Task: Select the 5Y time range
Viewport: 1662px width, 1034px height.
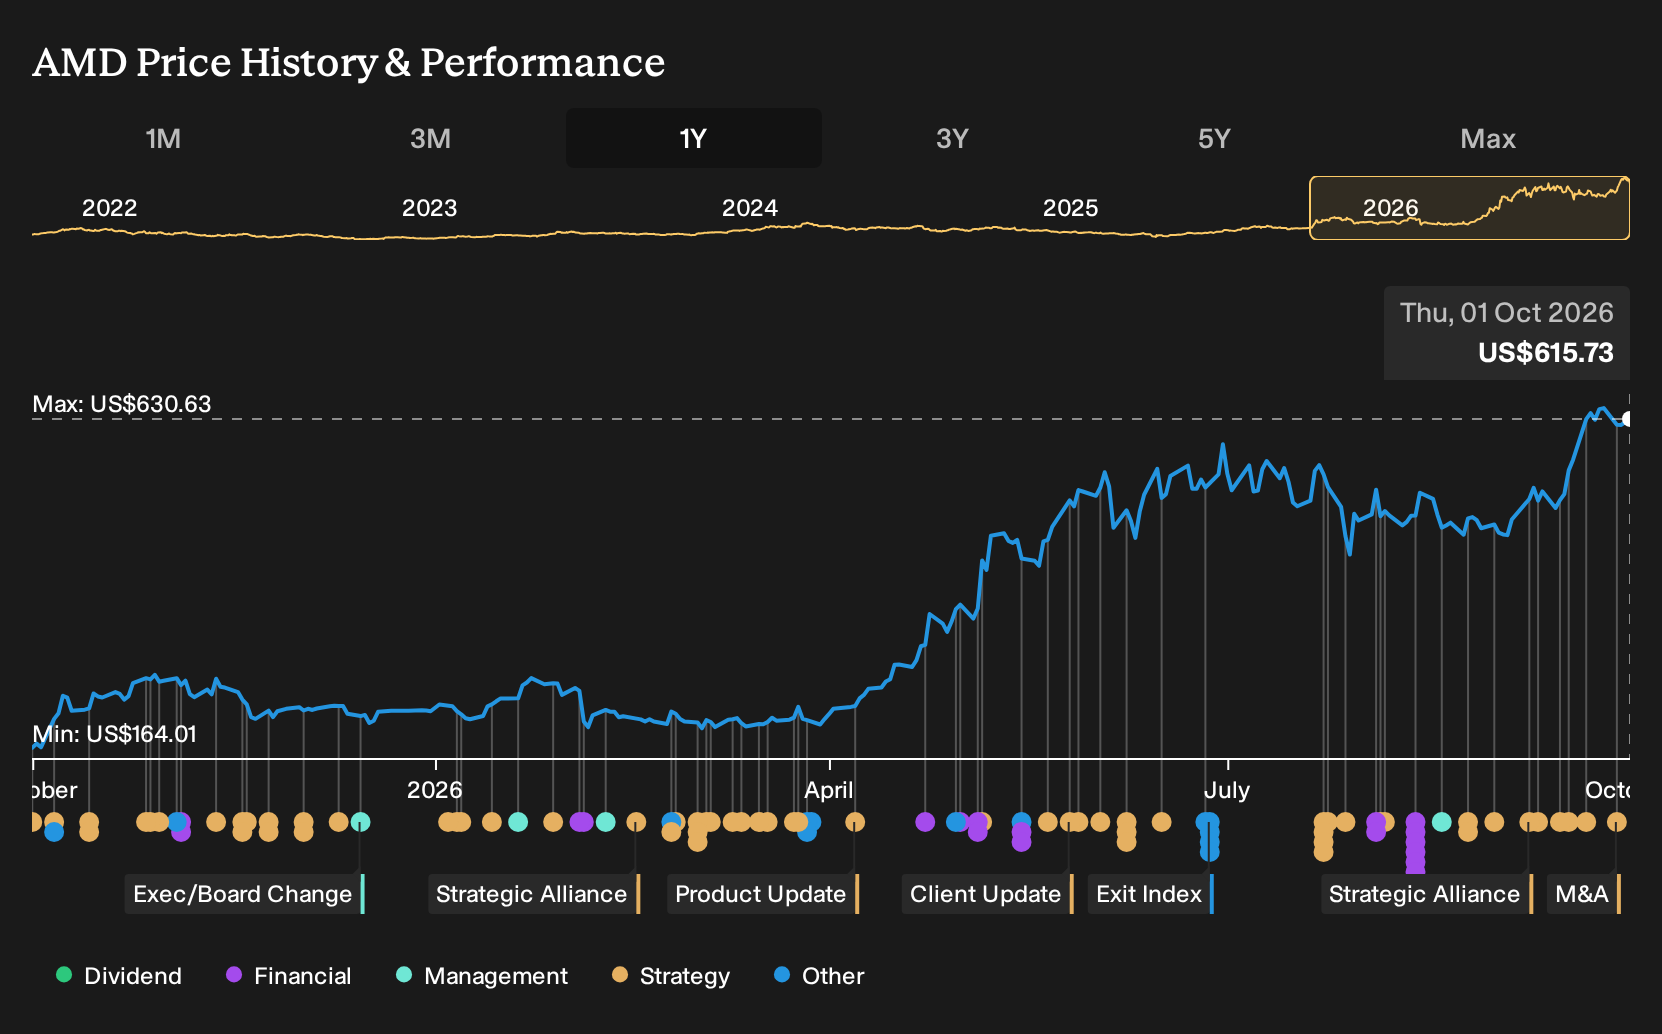Action: tap(1213, 138)
